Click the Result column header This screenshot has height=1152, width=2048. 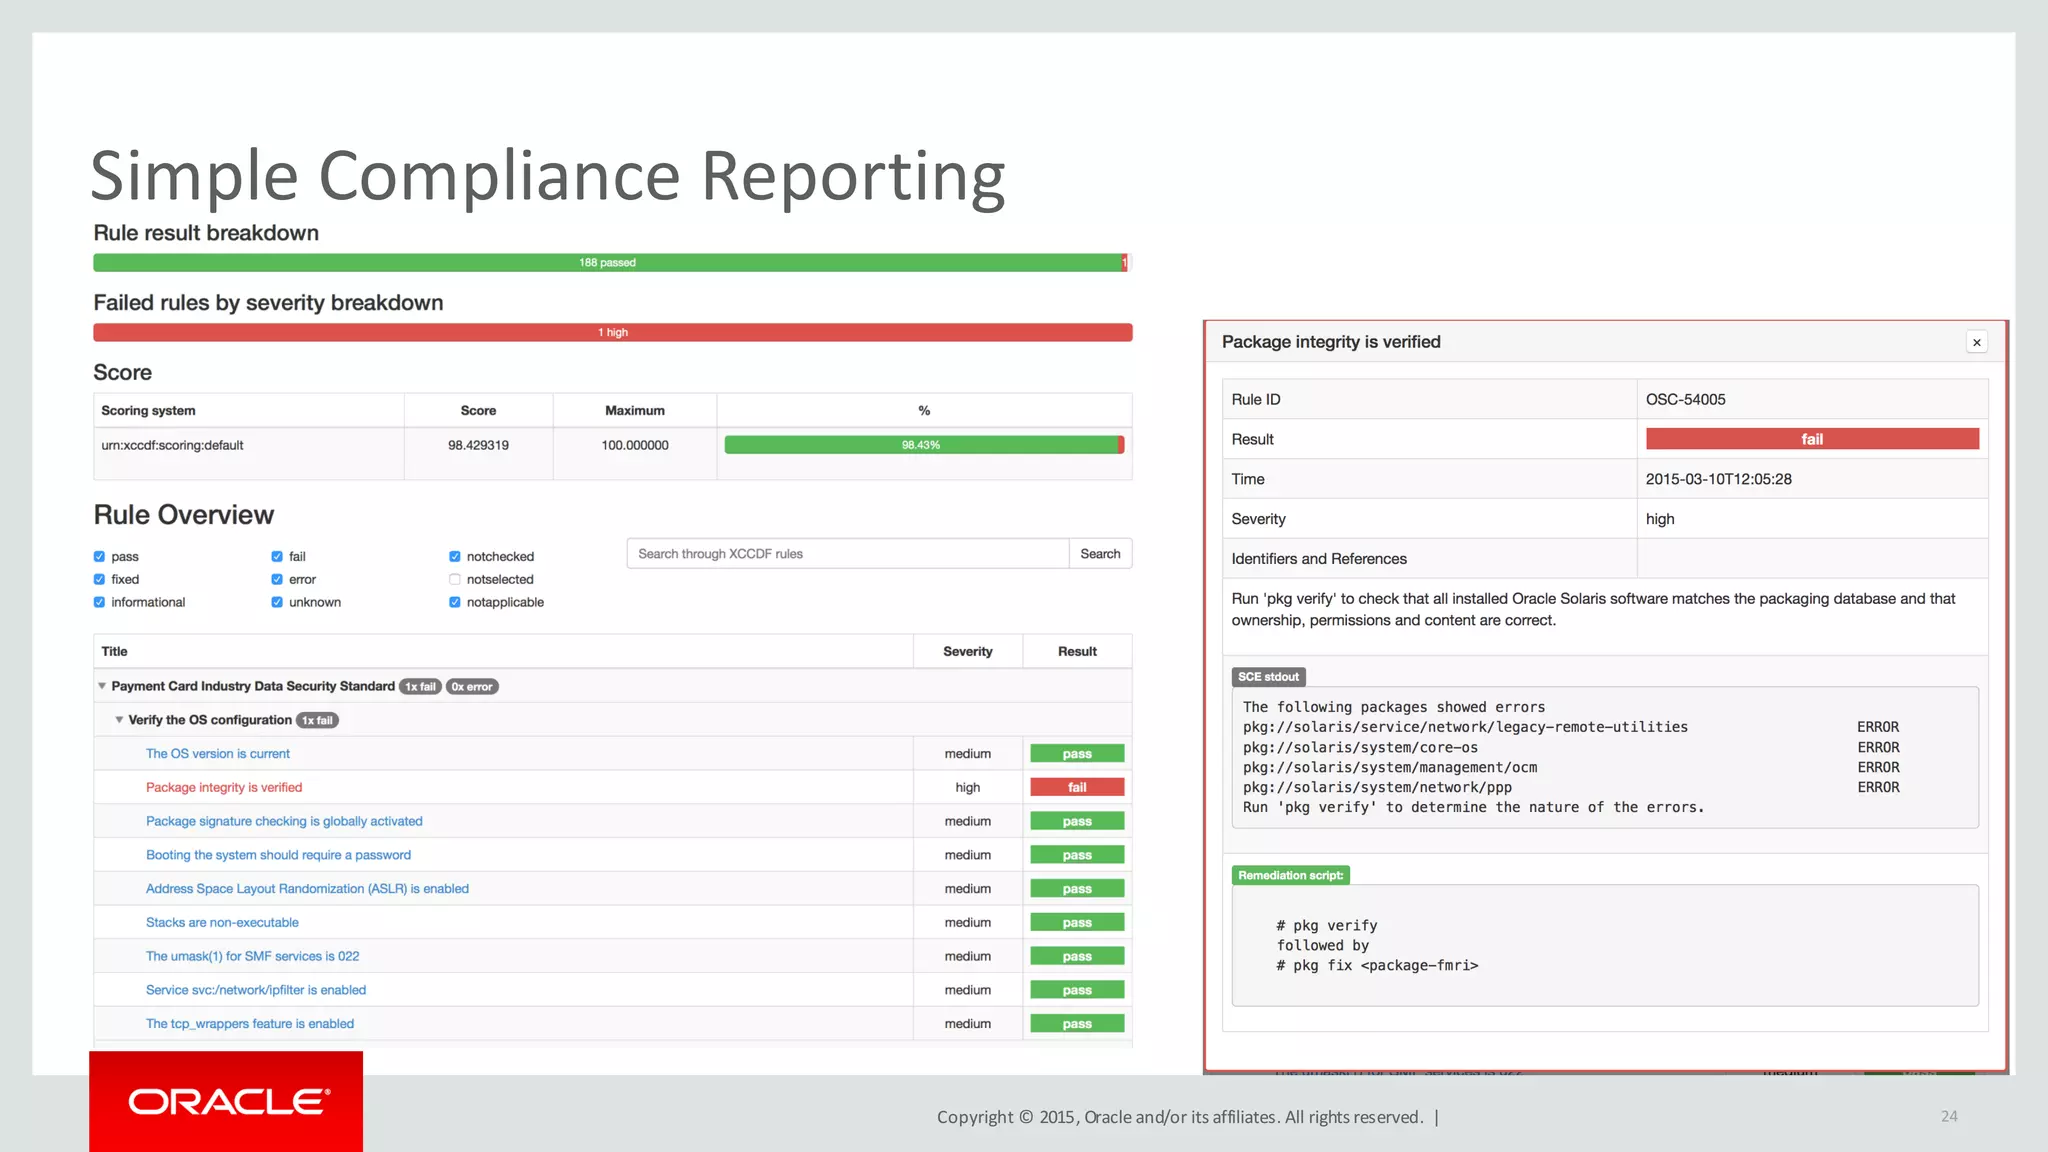click(1077, 651)
